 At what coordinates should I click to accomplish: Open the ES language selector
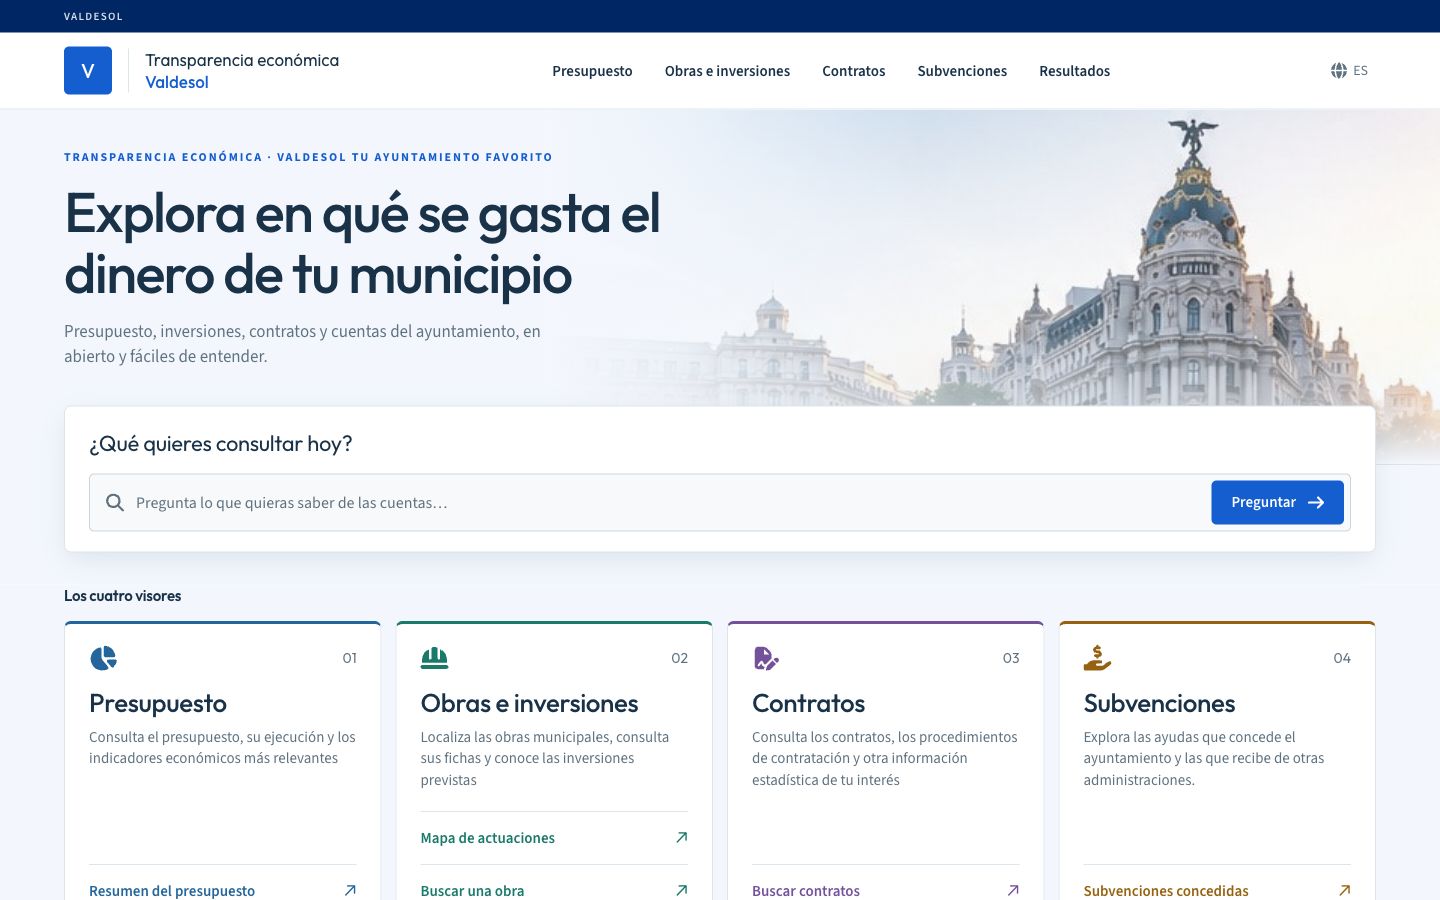[x=1349, y=71]
